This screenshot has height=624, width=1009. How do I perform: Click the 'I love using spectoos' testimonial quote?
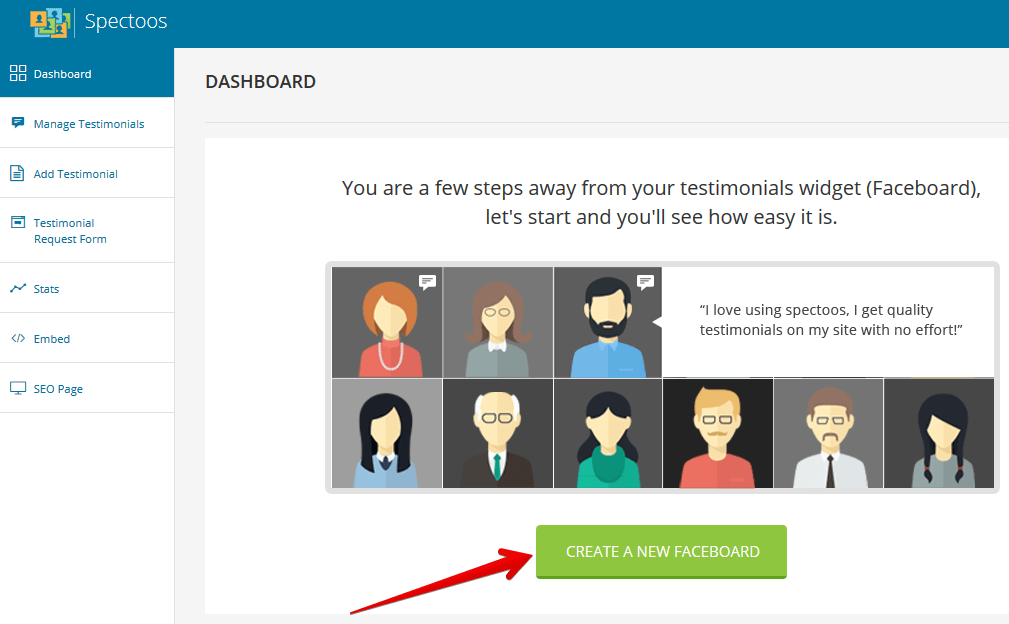pyautogui.click(x=831, y=320)
